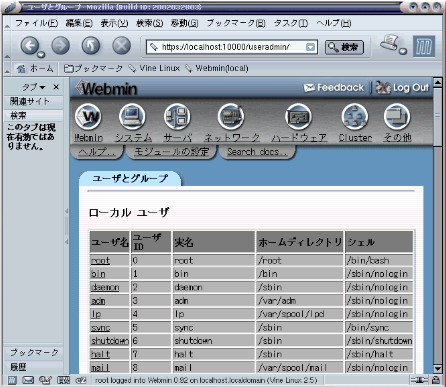Reload the page with the Reload button
Image resolution: width=446 pixels, height=387 pixels.
click(91, 46)
